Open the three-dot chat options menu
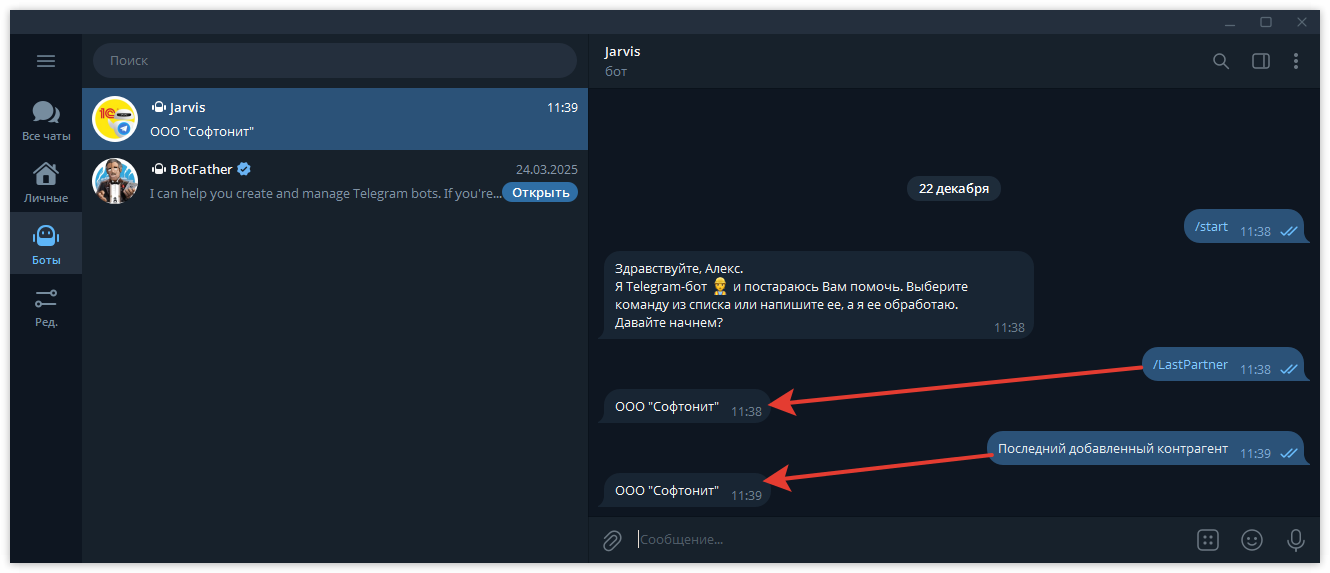The image size is (1330, 573). pos(1296,61)
